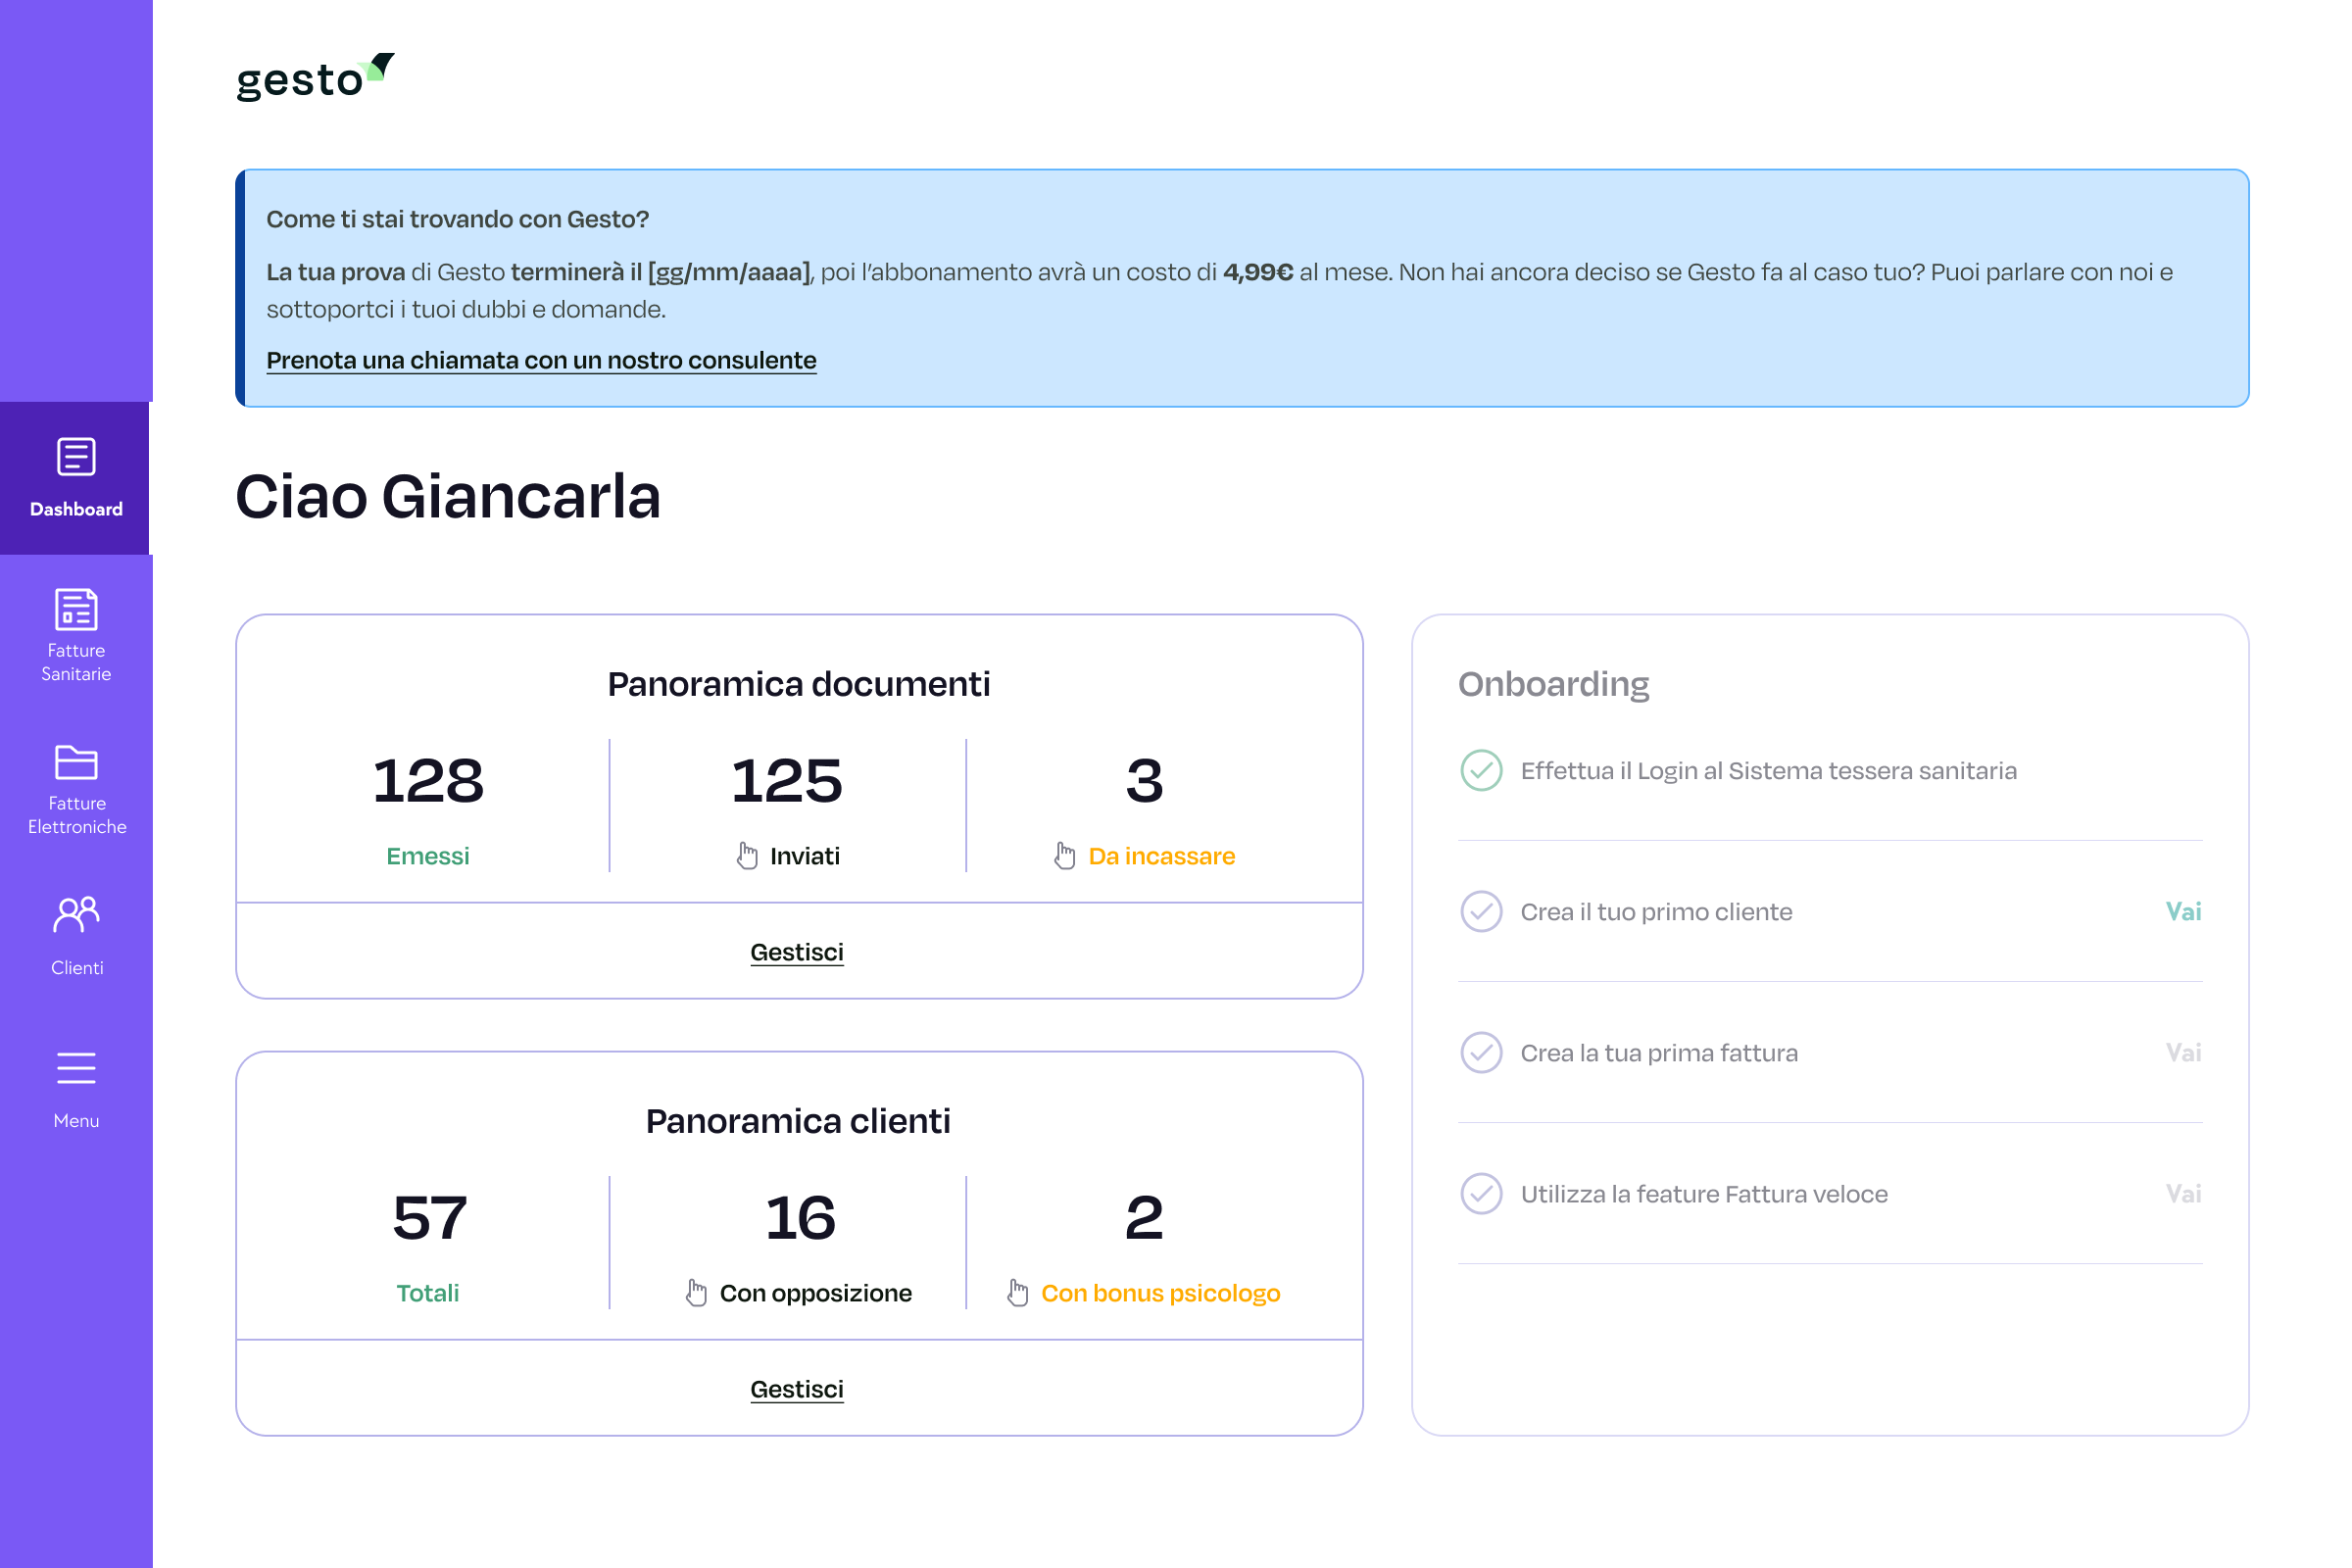Open the Dashboard sidebar icon
The height and width of the screenshot is (1568, 2352).
(x=76, y=458)
